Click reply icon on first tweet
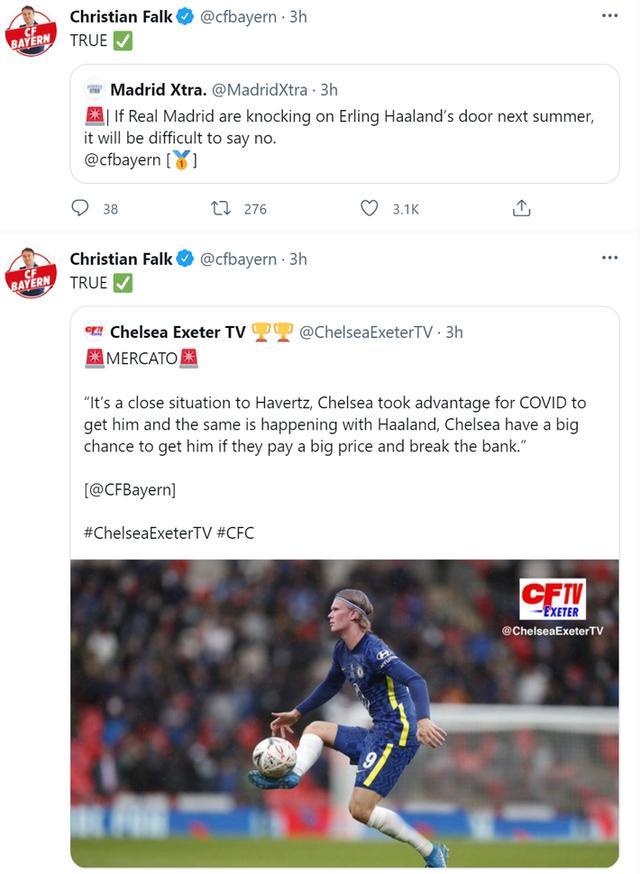The image size is (640, 874). [x=81, y=208]
